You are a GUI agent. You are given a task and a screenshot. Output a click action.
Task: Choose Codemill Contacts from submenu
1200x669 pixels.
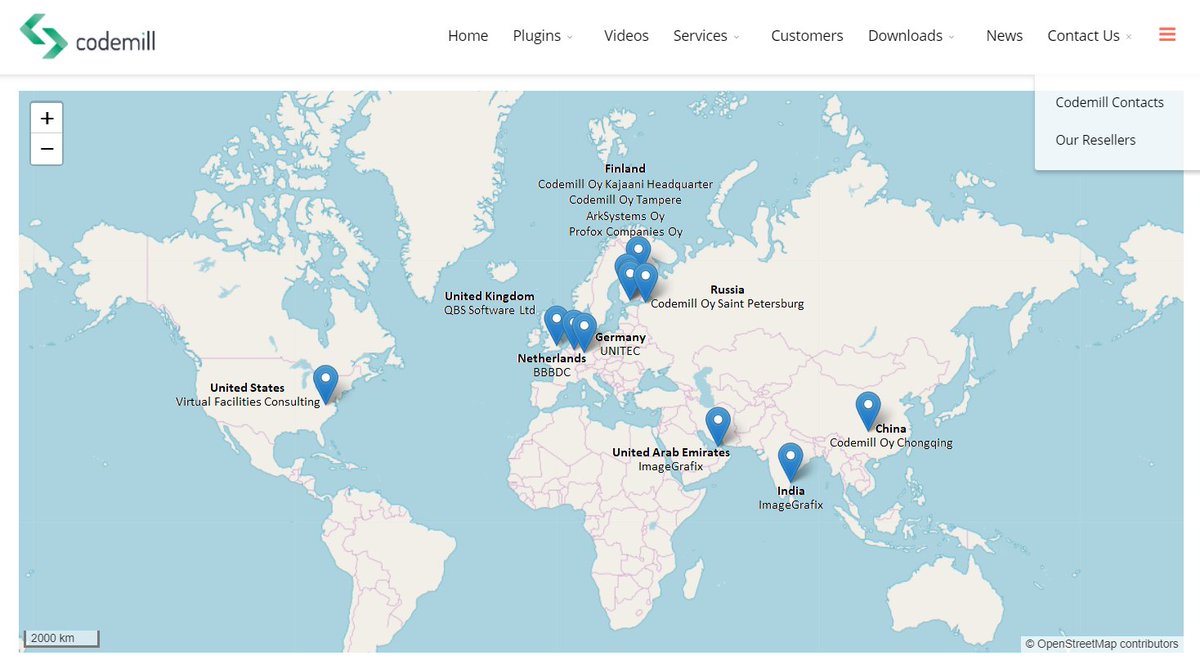tap(1110, 102)
